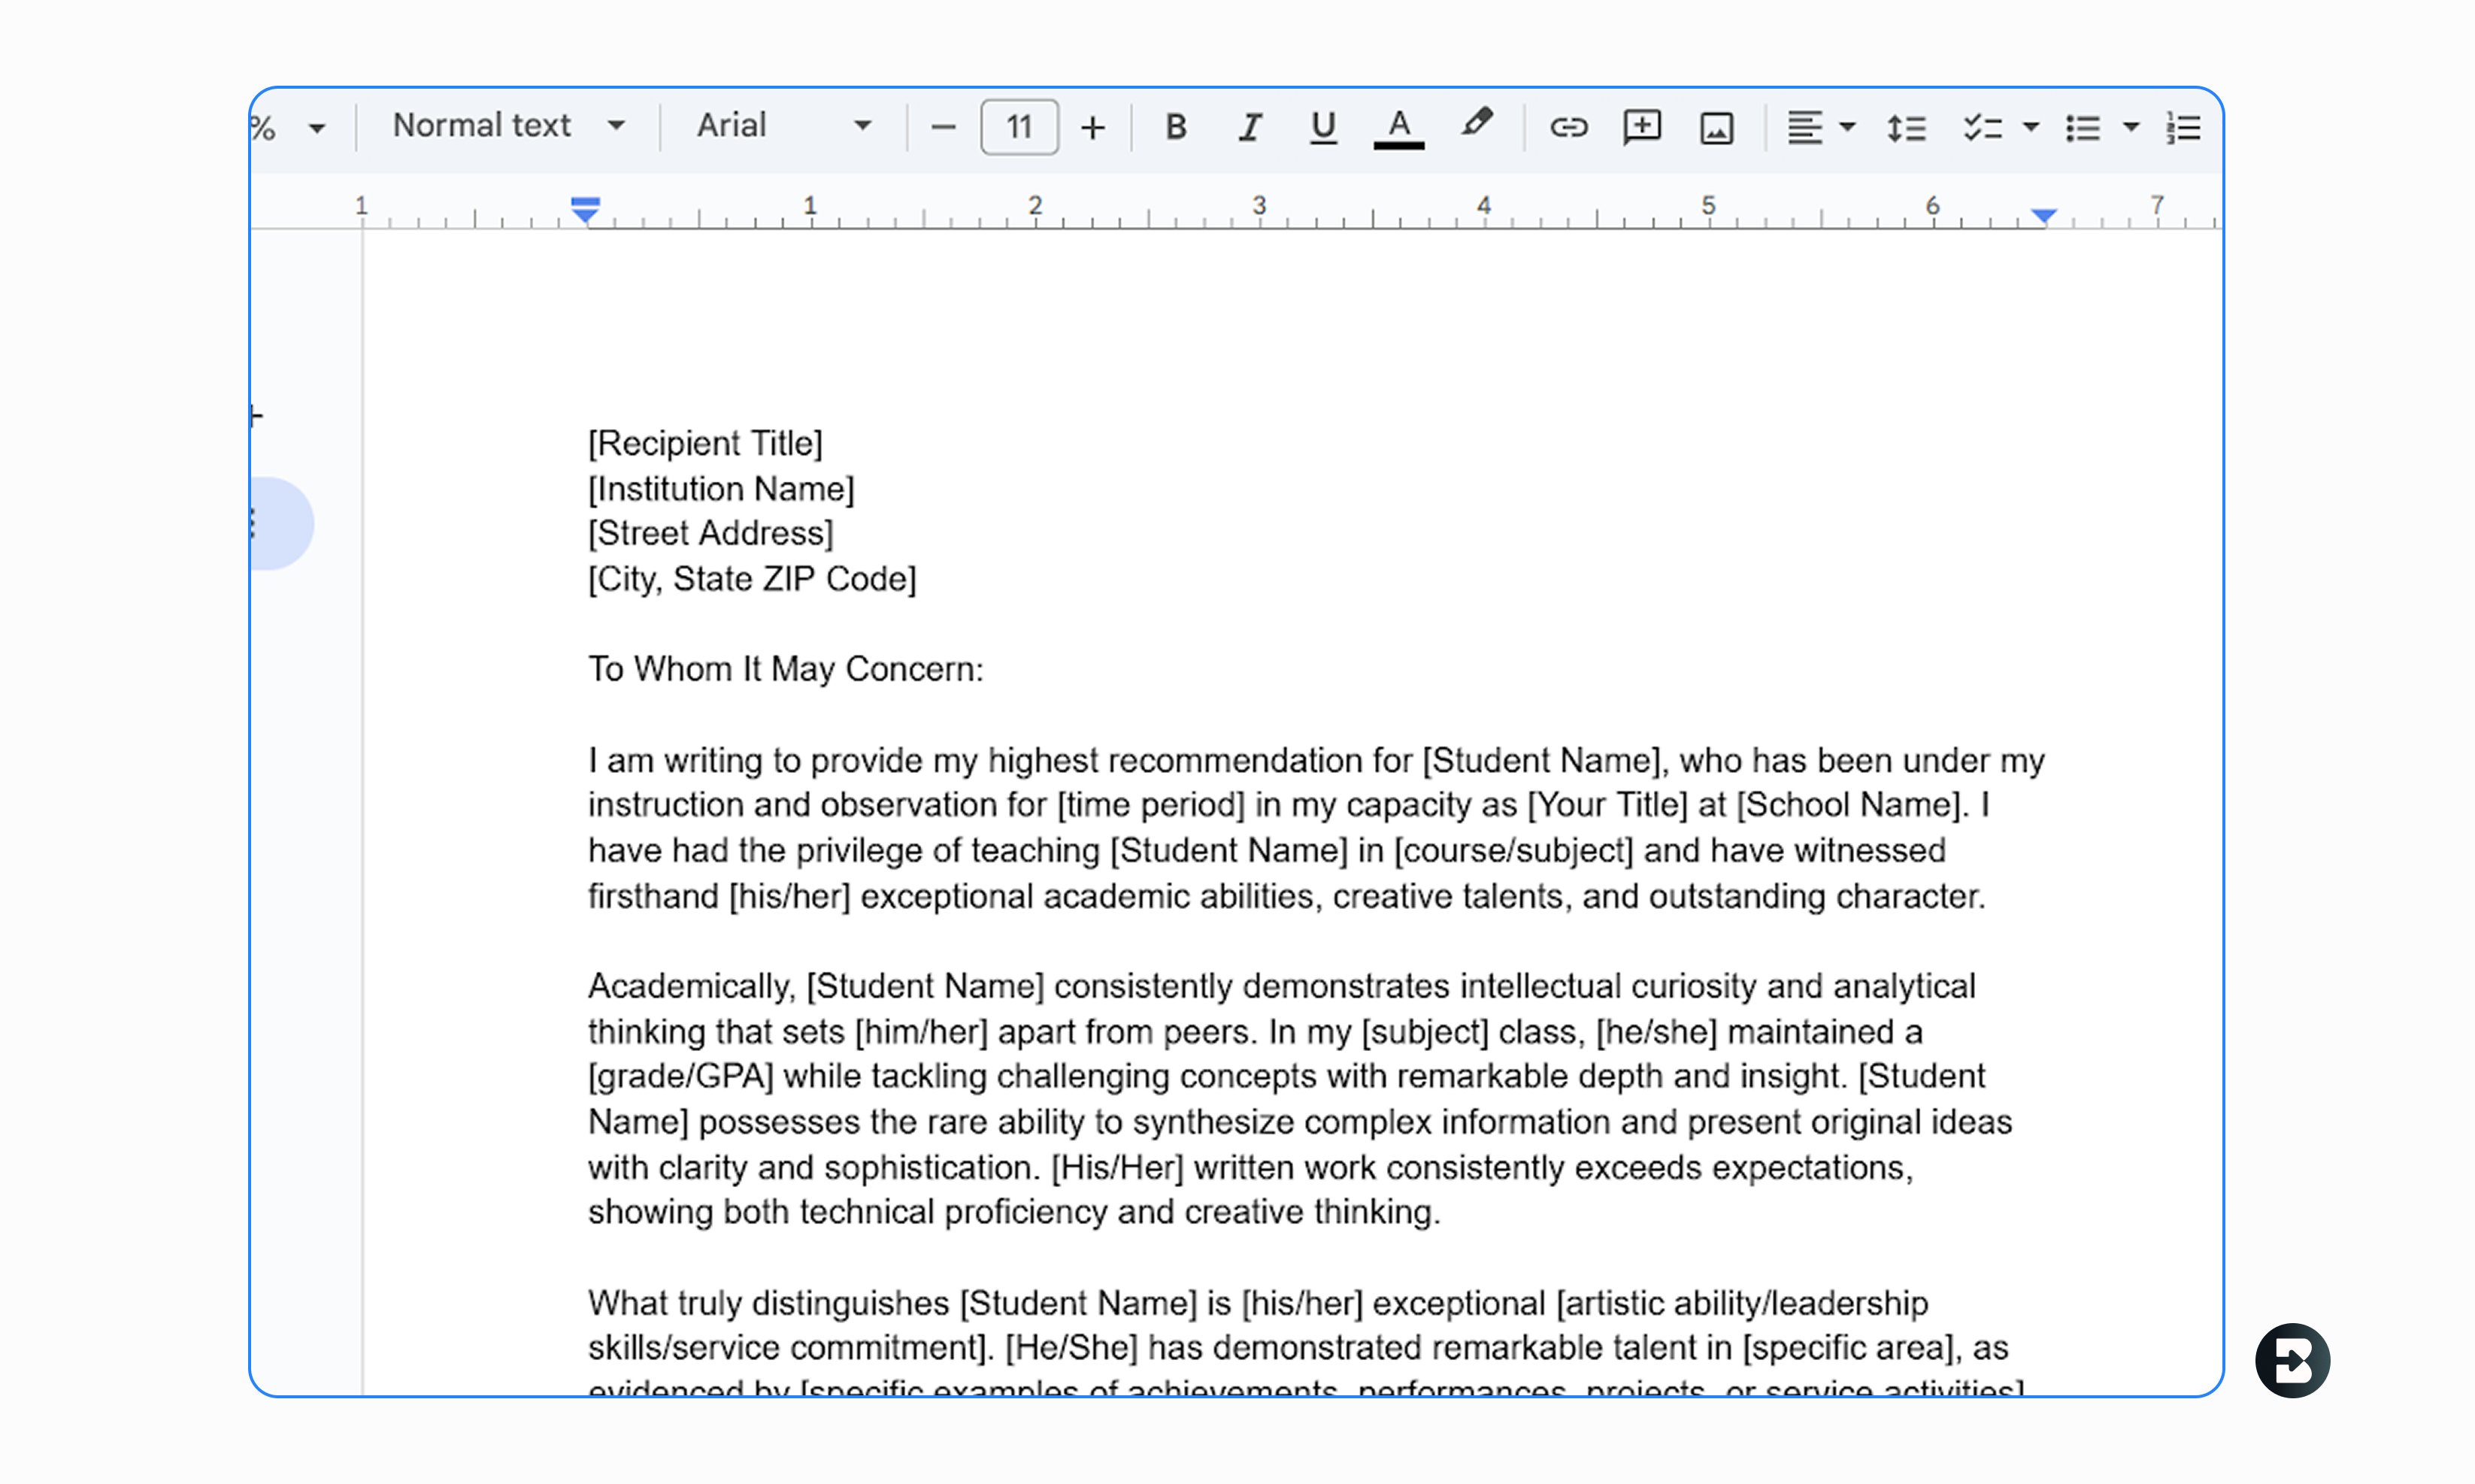Expand the text alignment dropdown arrow
This screenshot has height=1484, width=2475.
[1848, 127]
